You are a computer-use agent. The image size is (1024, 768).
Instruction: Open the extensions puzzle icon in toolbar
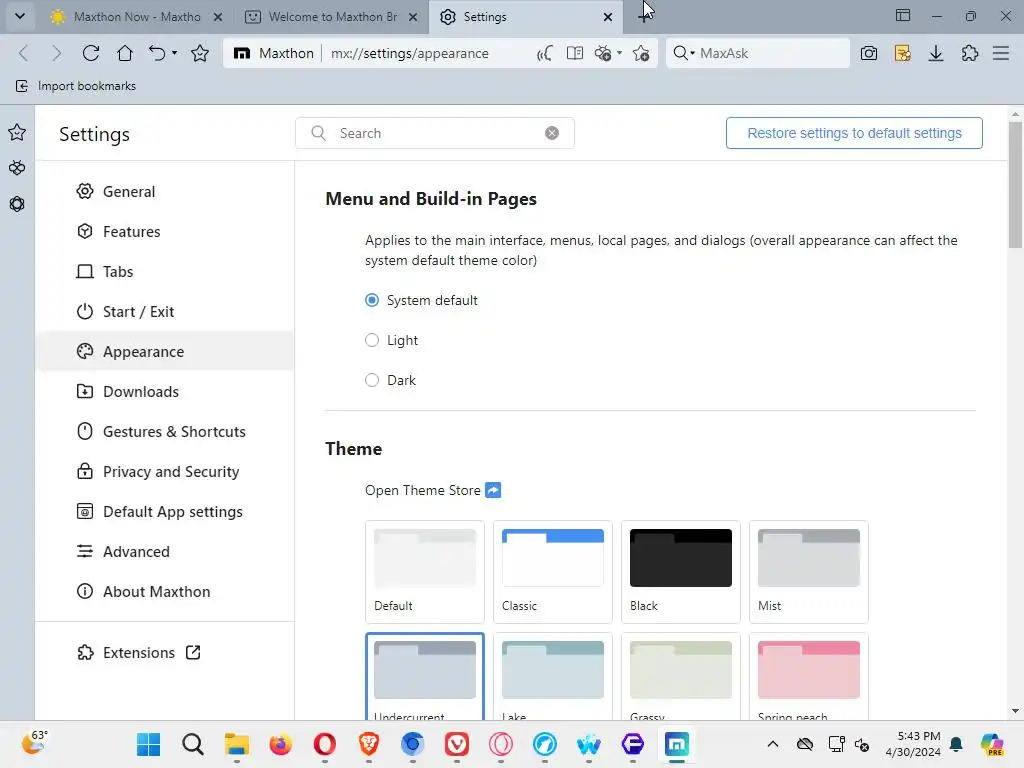click(x=970, y=53)
